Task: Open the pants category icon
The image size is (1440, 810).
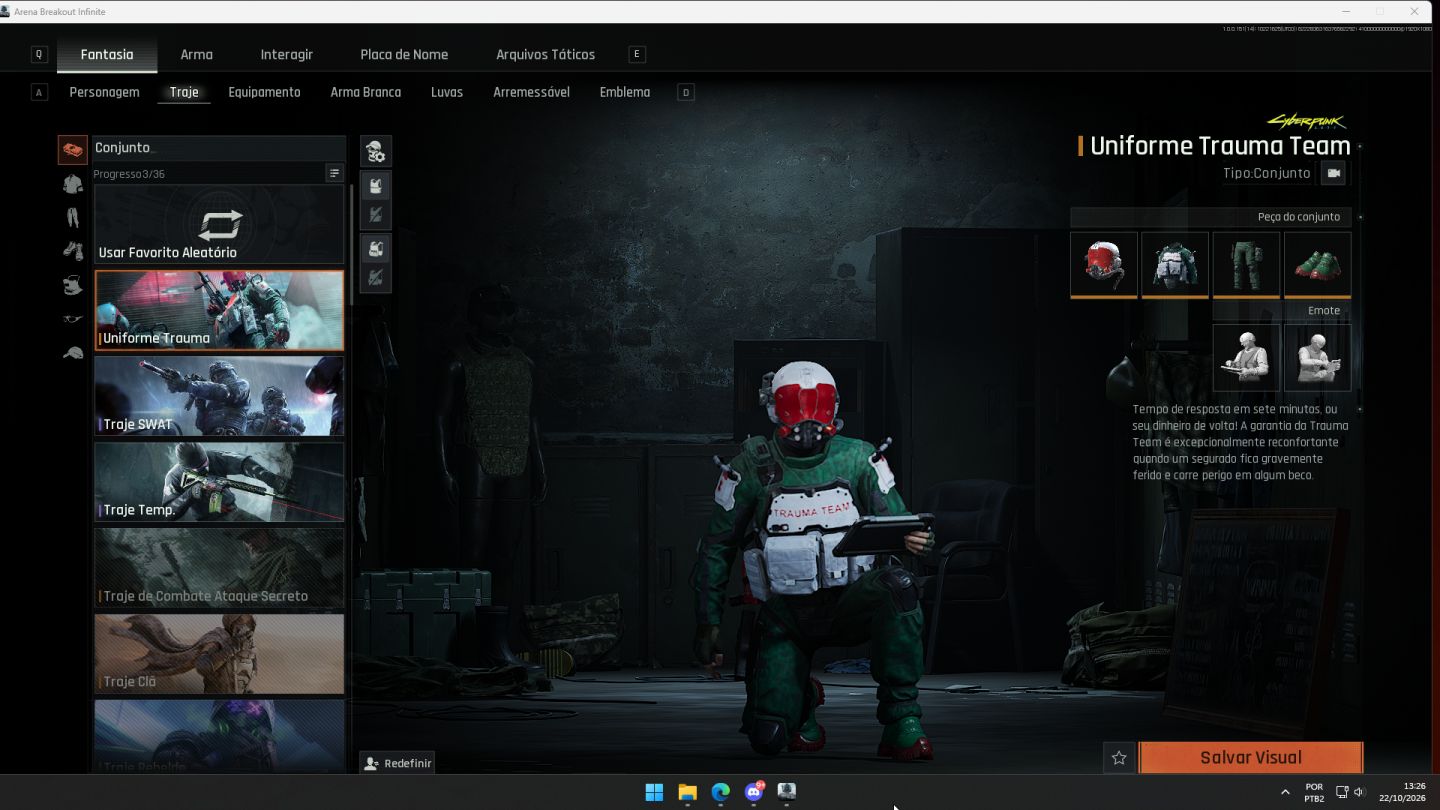Action: (73, 218)
